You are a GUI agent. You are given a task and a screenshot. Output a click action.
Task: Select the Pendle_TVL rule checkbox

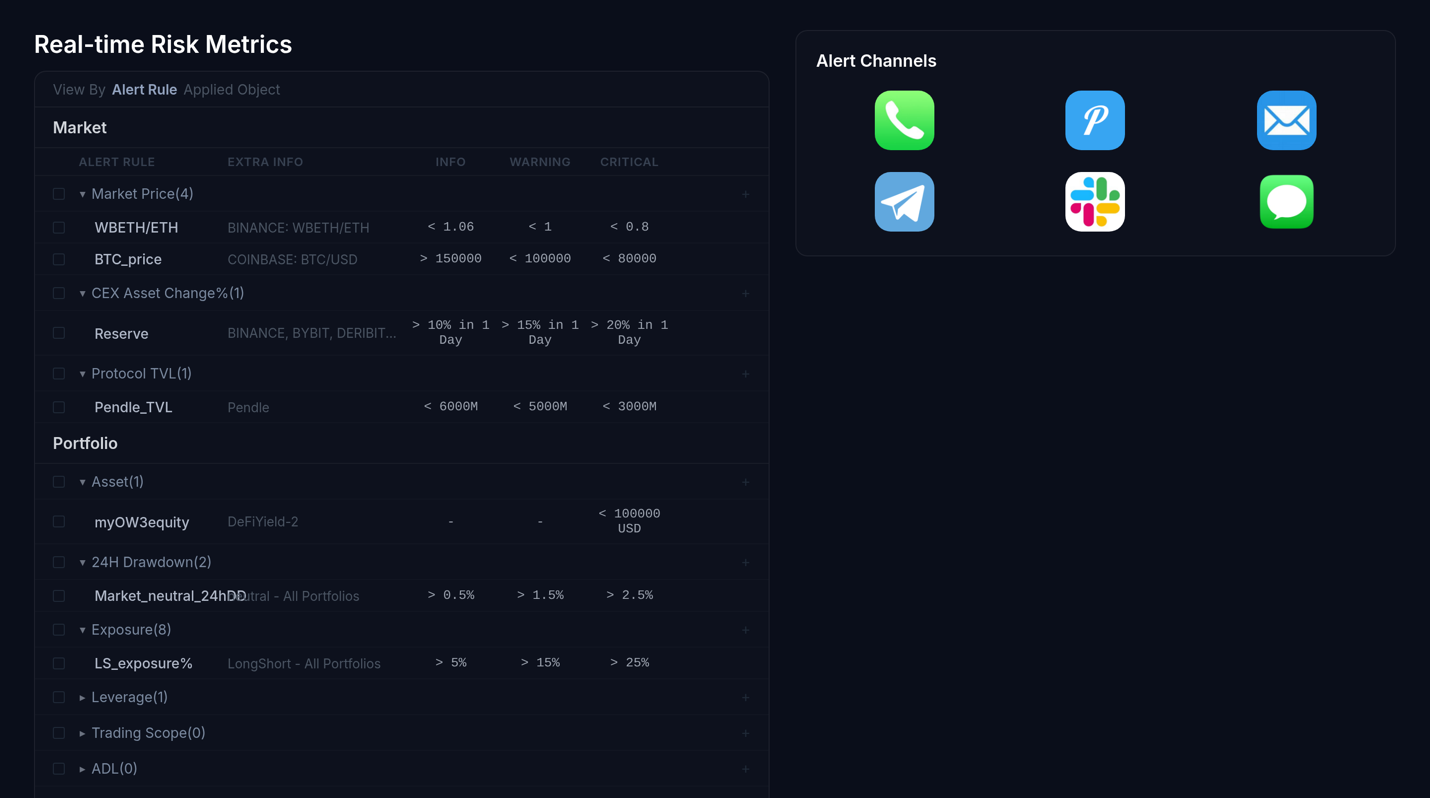coord(59,407)
